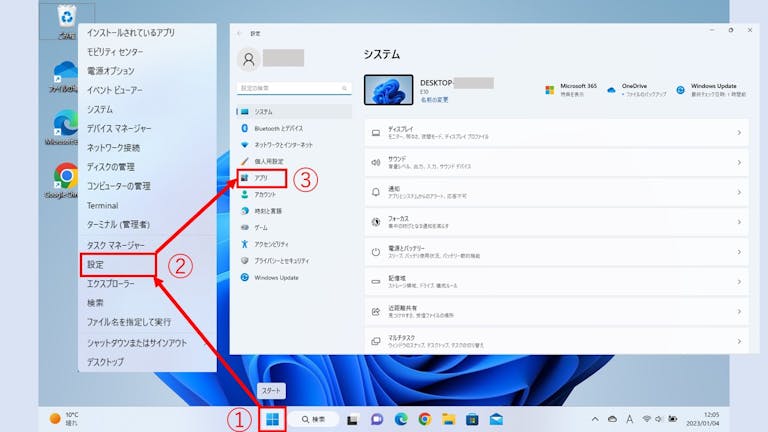
Task: Go back with the Settings back arrow
Action: coord(240,33)
